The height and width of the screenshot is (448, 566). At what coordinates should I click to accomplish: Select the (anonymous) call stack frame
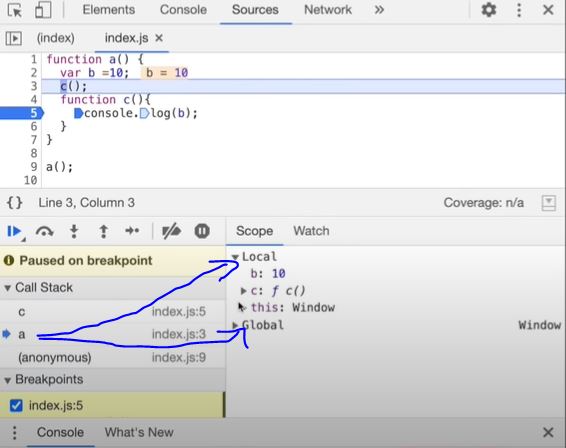(x=113, y=357)
